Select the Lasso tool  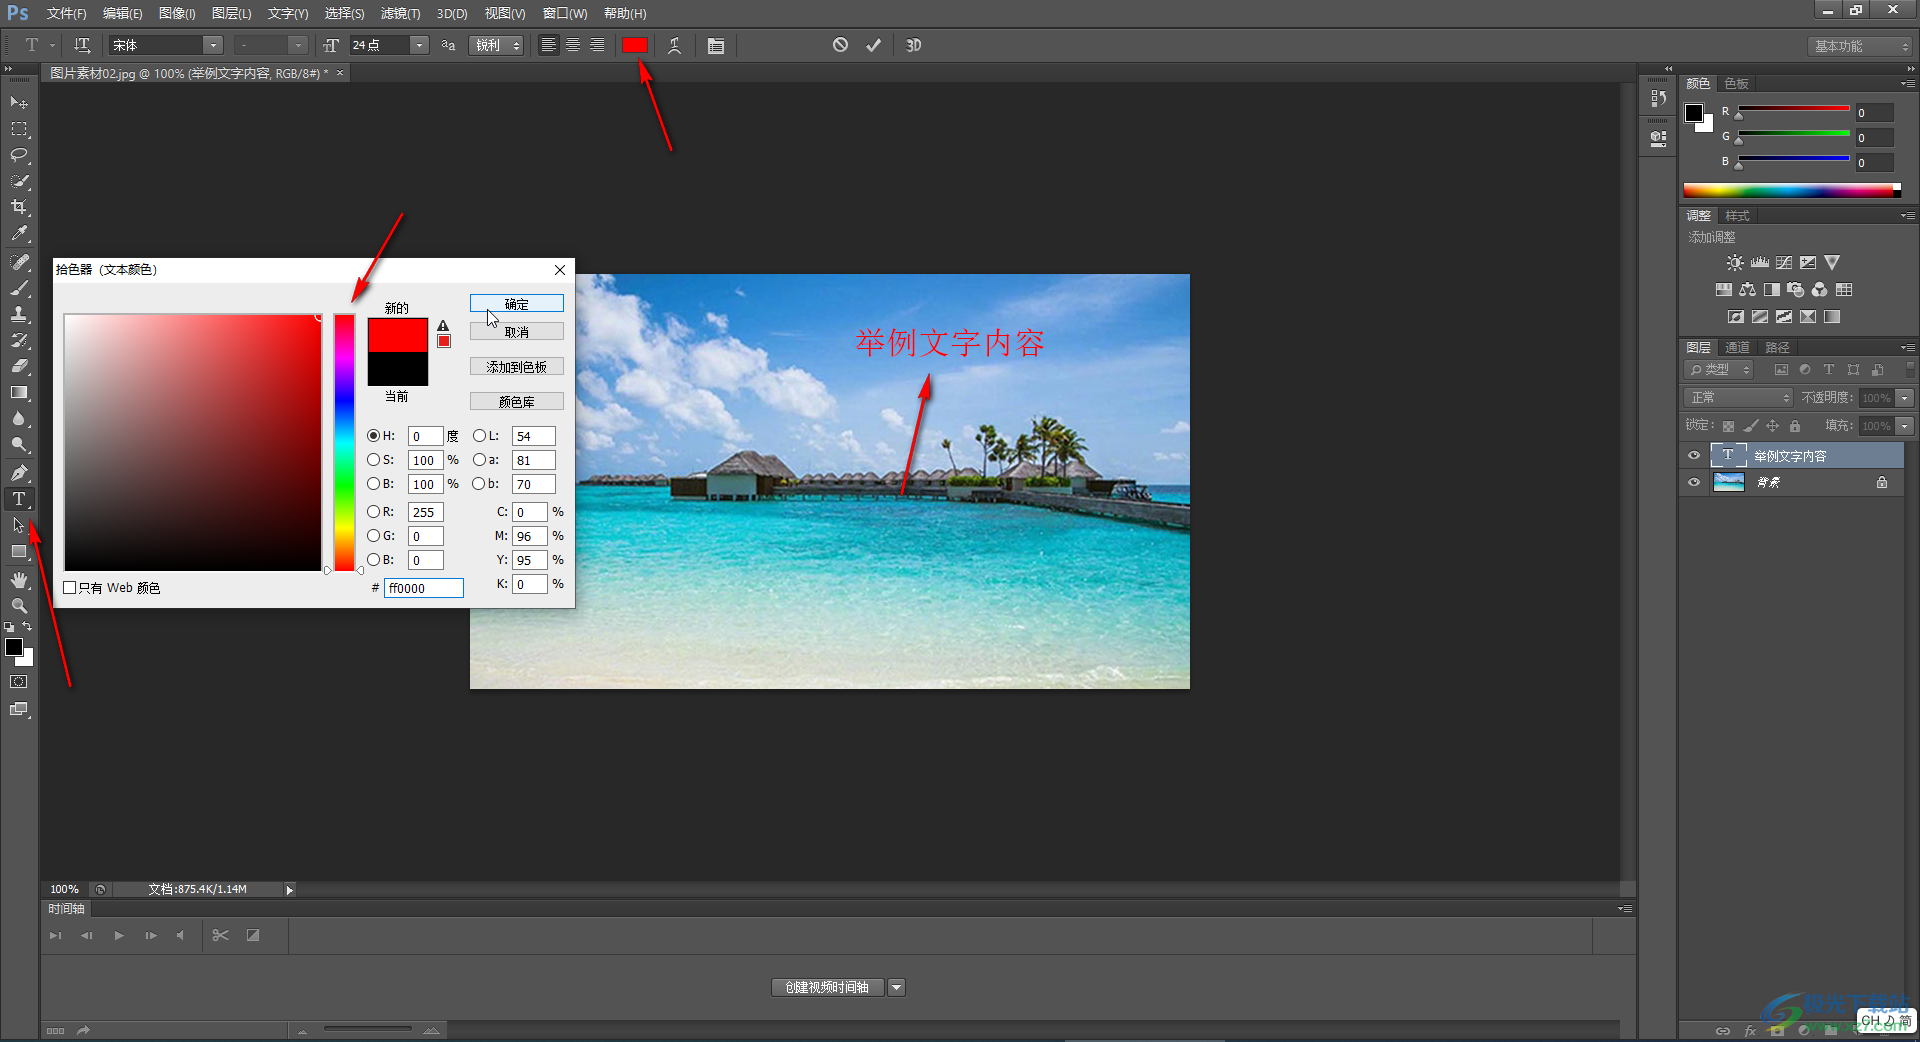[x=19, y=155]
